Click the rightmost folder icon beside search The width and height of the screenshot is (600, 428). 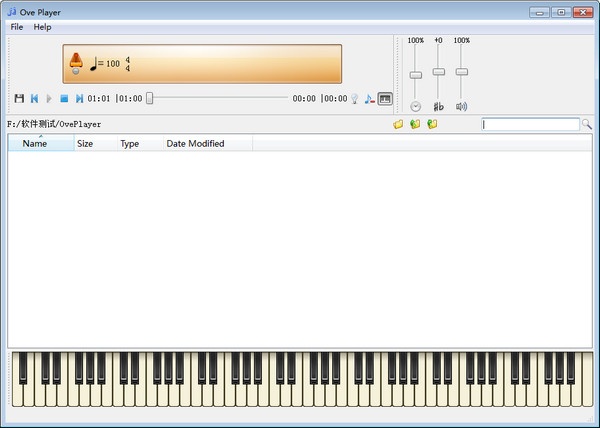[x=432, y=125]
